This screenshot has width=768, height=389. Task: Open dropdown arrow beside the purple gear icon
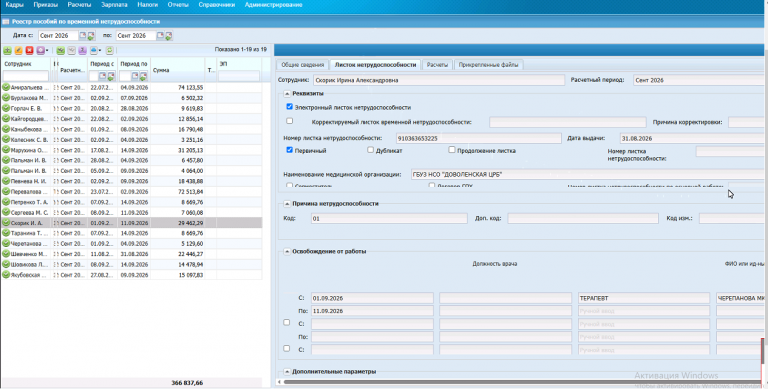(47, 50)
